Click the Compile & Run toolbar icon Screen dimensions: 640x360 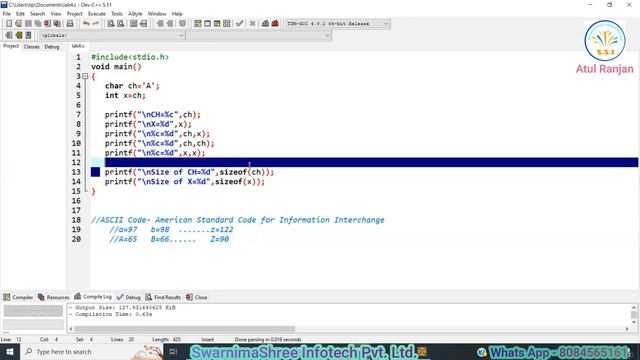click(x=217, y=24)
